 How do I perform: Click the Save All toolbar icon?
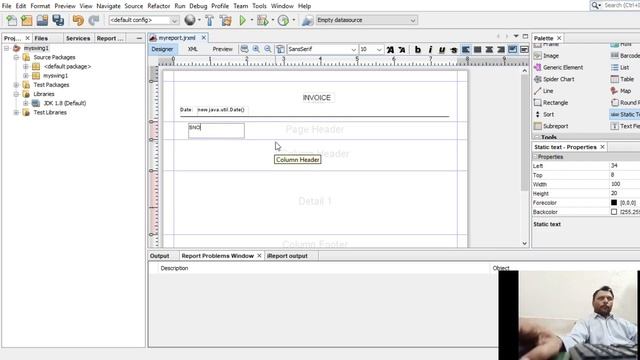pyautogui.click(x=58, y=20)
